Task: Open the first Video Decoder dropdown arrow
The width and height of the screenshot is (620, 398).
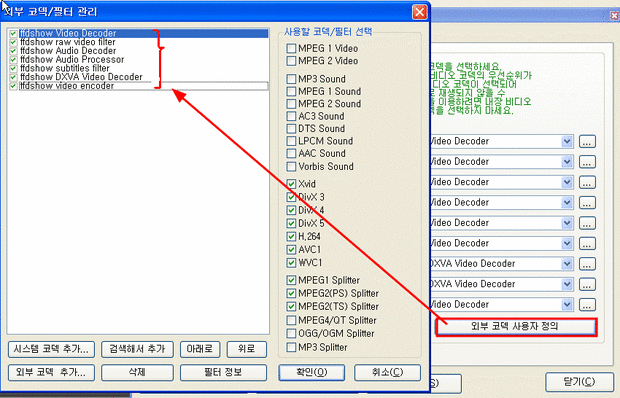Action: [567, 141]
